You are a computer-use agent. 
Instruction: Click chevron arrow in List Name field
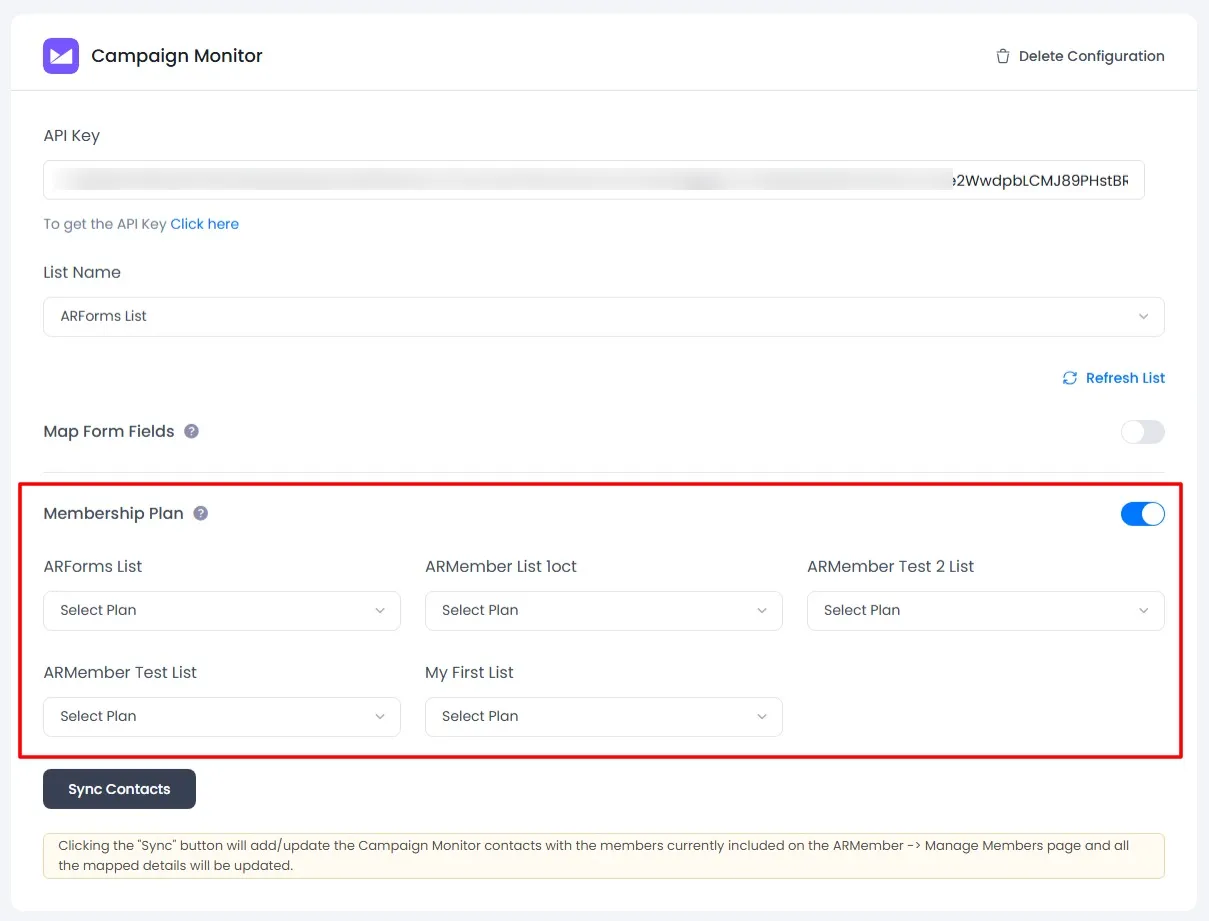click(x=1143, y=317)
